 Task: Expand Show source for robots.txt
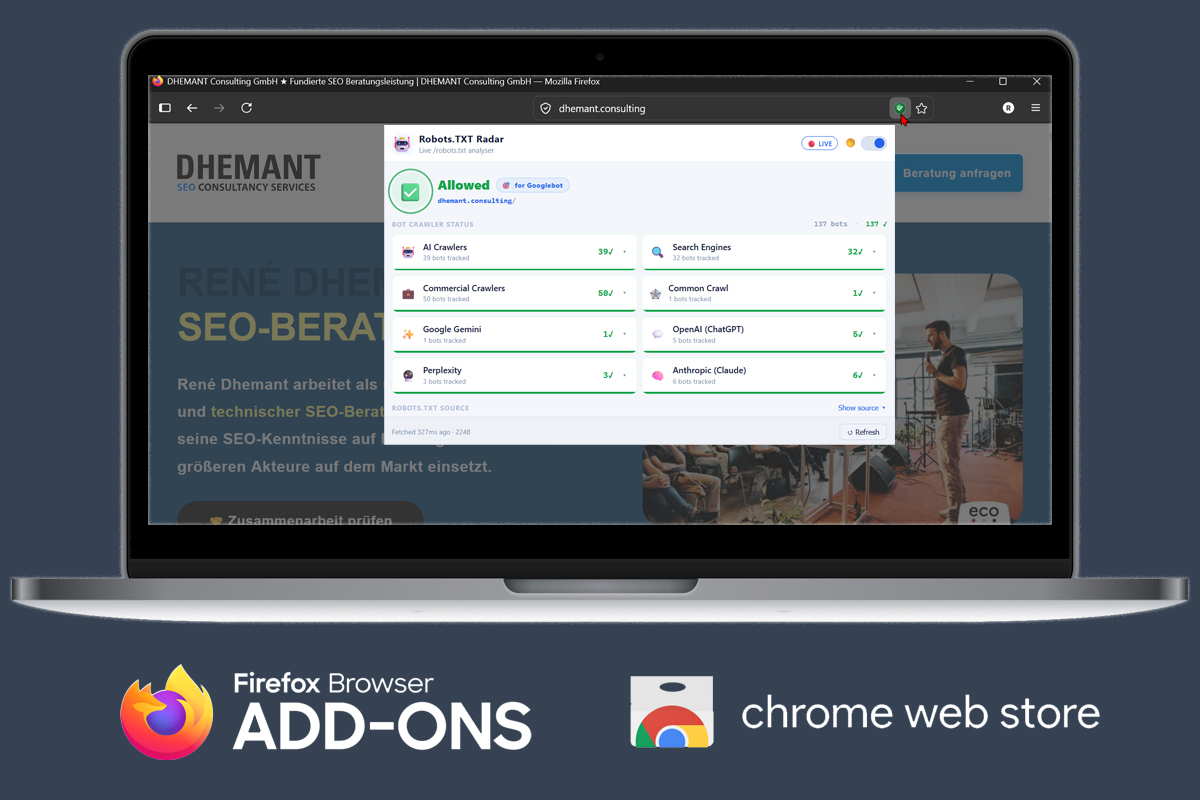click(x=861, y=408)
